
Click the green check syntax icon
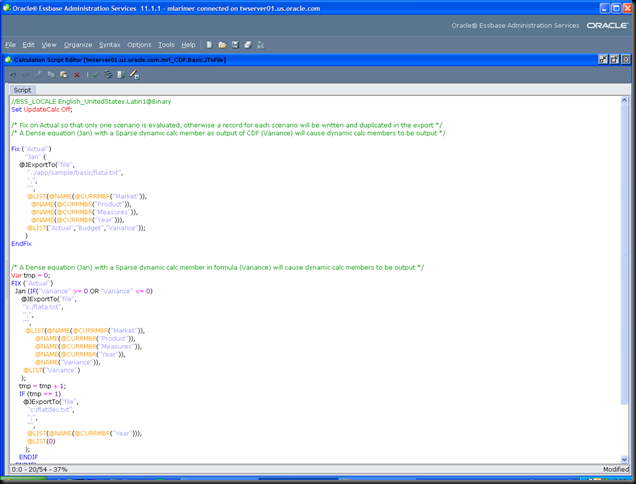point(96,75)
